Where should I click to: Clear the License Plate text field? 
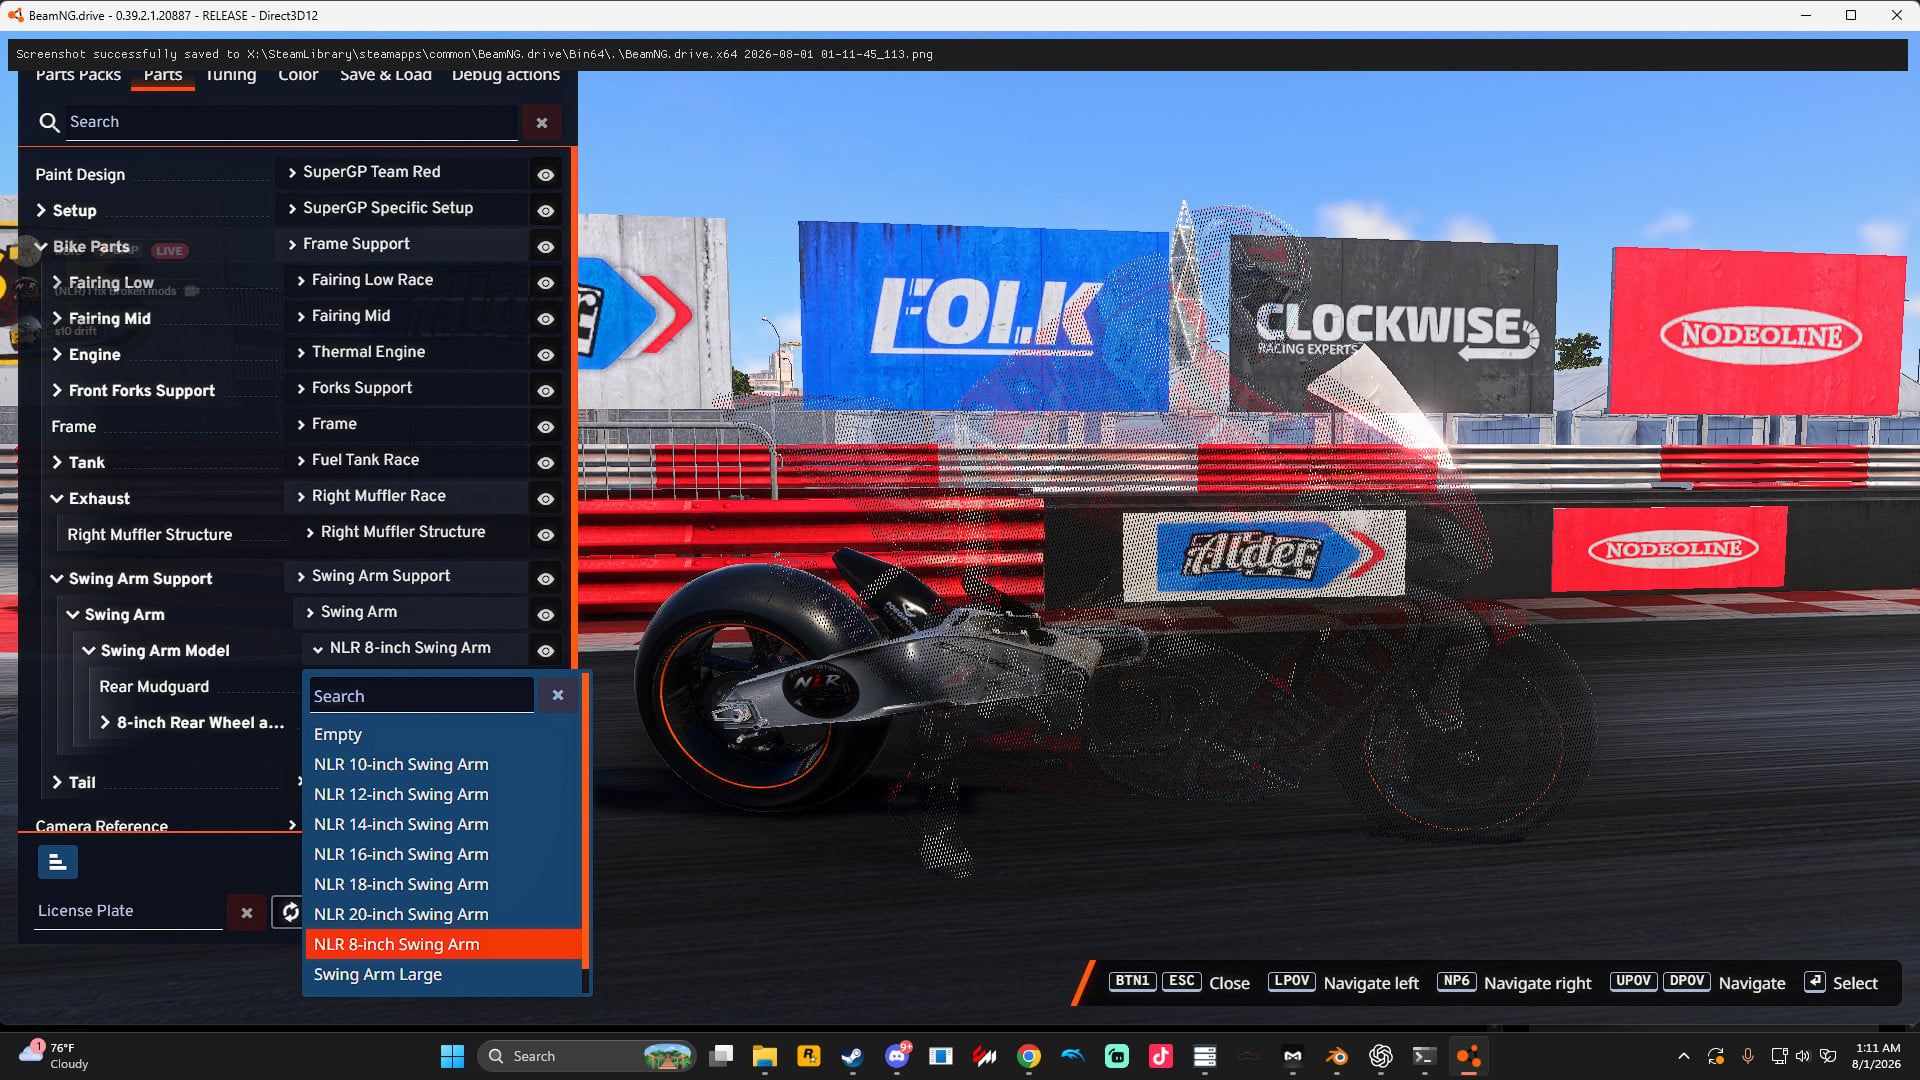247,912
